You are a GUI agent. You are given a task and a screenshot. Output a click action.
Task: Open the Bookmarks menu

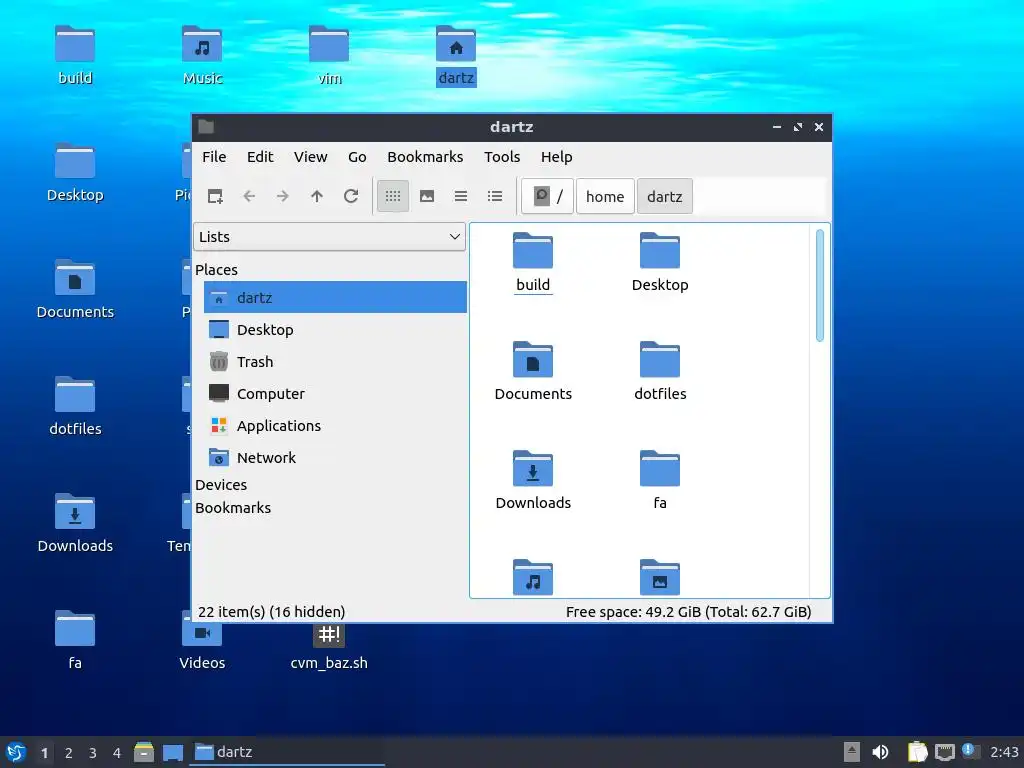[425, 157]
